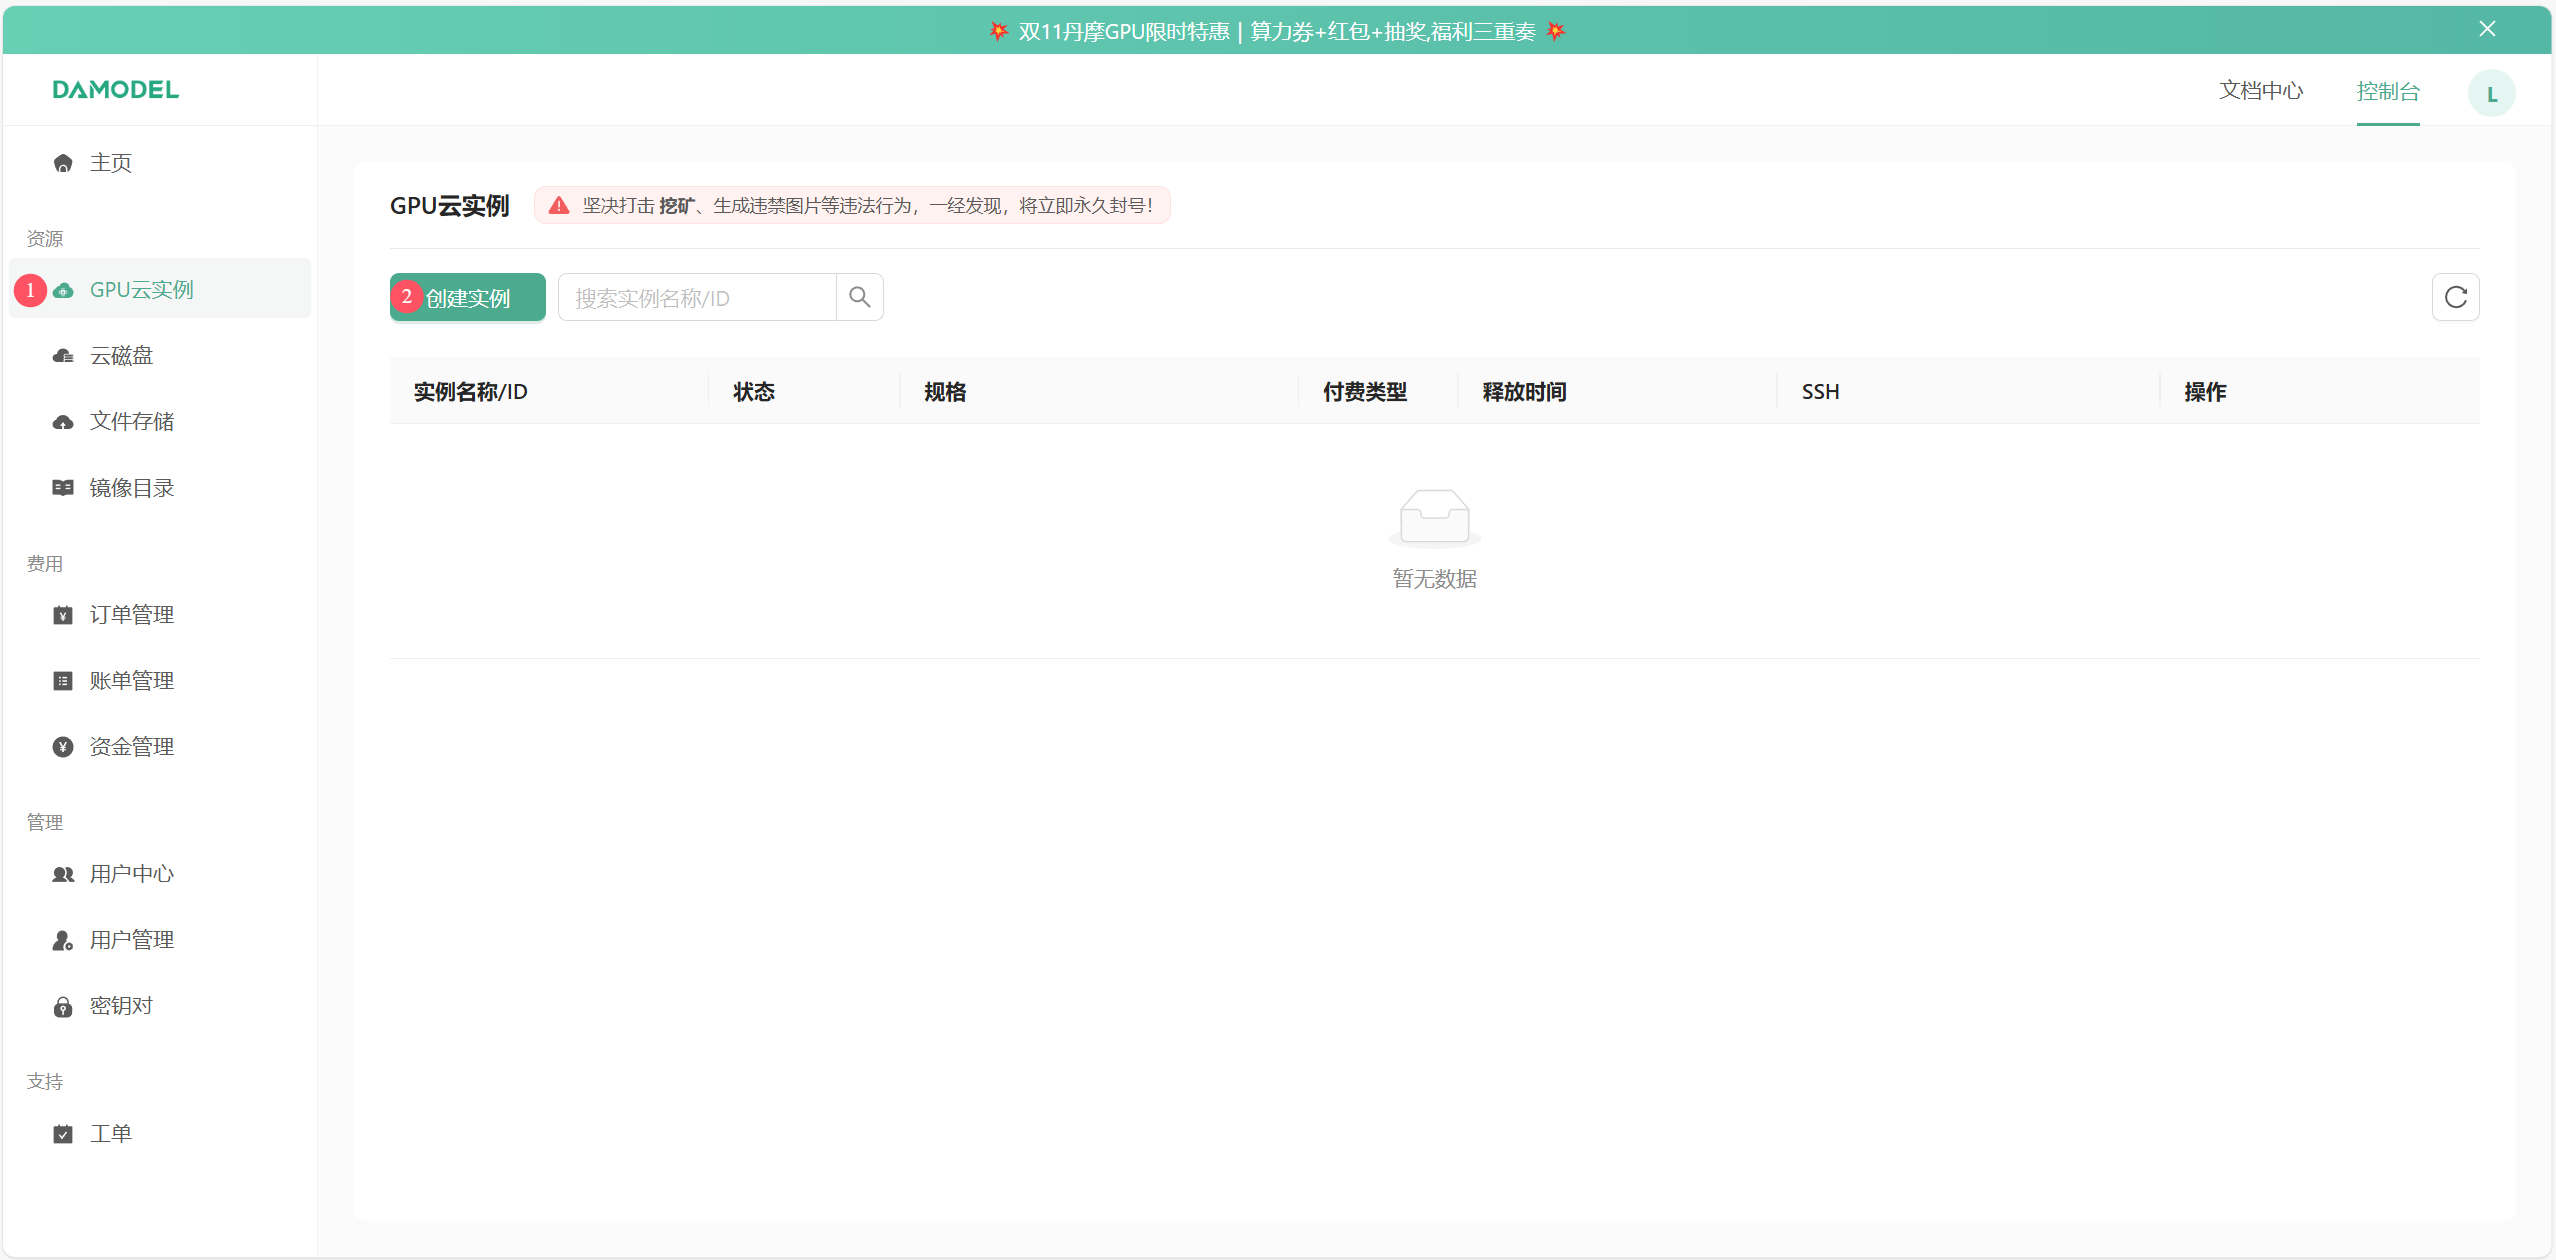Open 资金管理 menu item
The width and height of the screenshot is (2556, 1260).
point(160,747)
